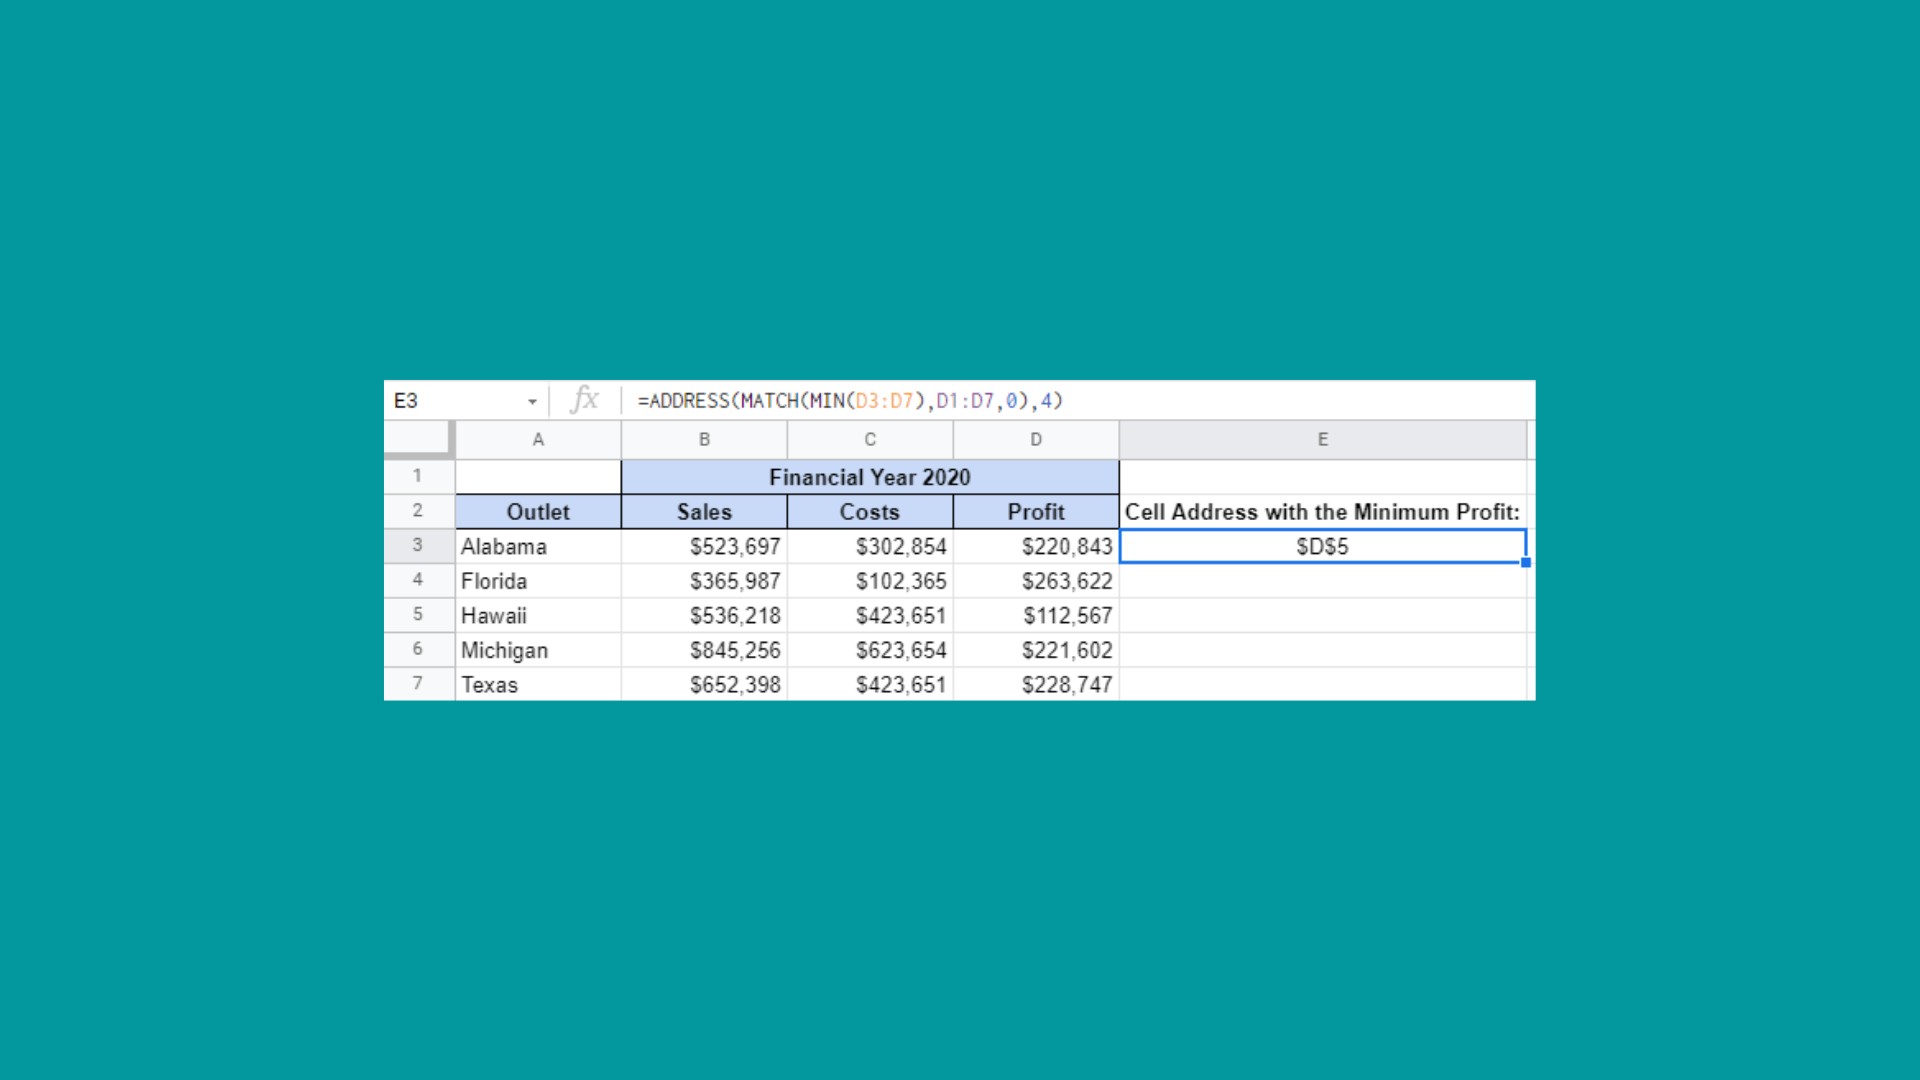Click the select-all corner box
1920x1080 pixels.
coord(418,438)
